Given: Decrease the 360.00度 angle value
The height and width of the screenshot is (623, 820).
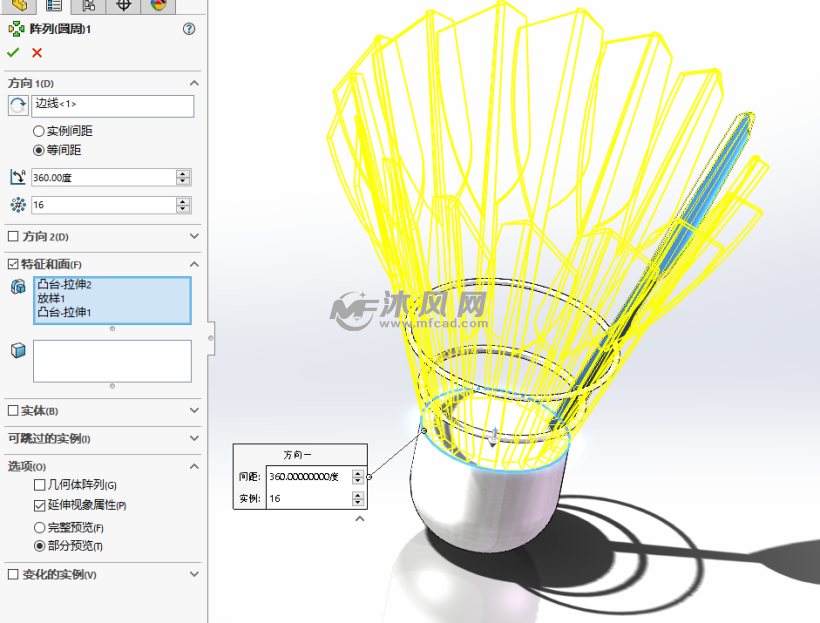Looking at the screenshot, I should tap(183, 182).
